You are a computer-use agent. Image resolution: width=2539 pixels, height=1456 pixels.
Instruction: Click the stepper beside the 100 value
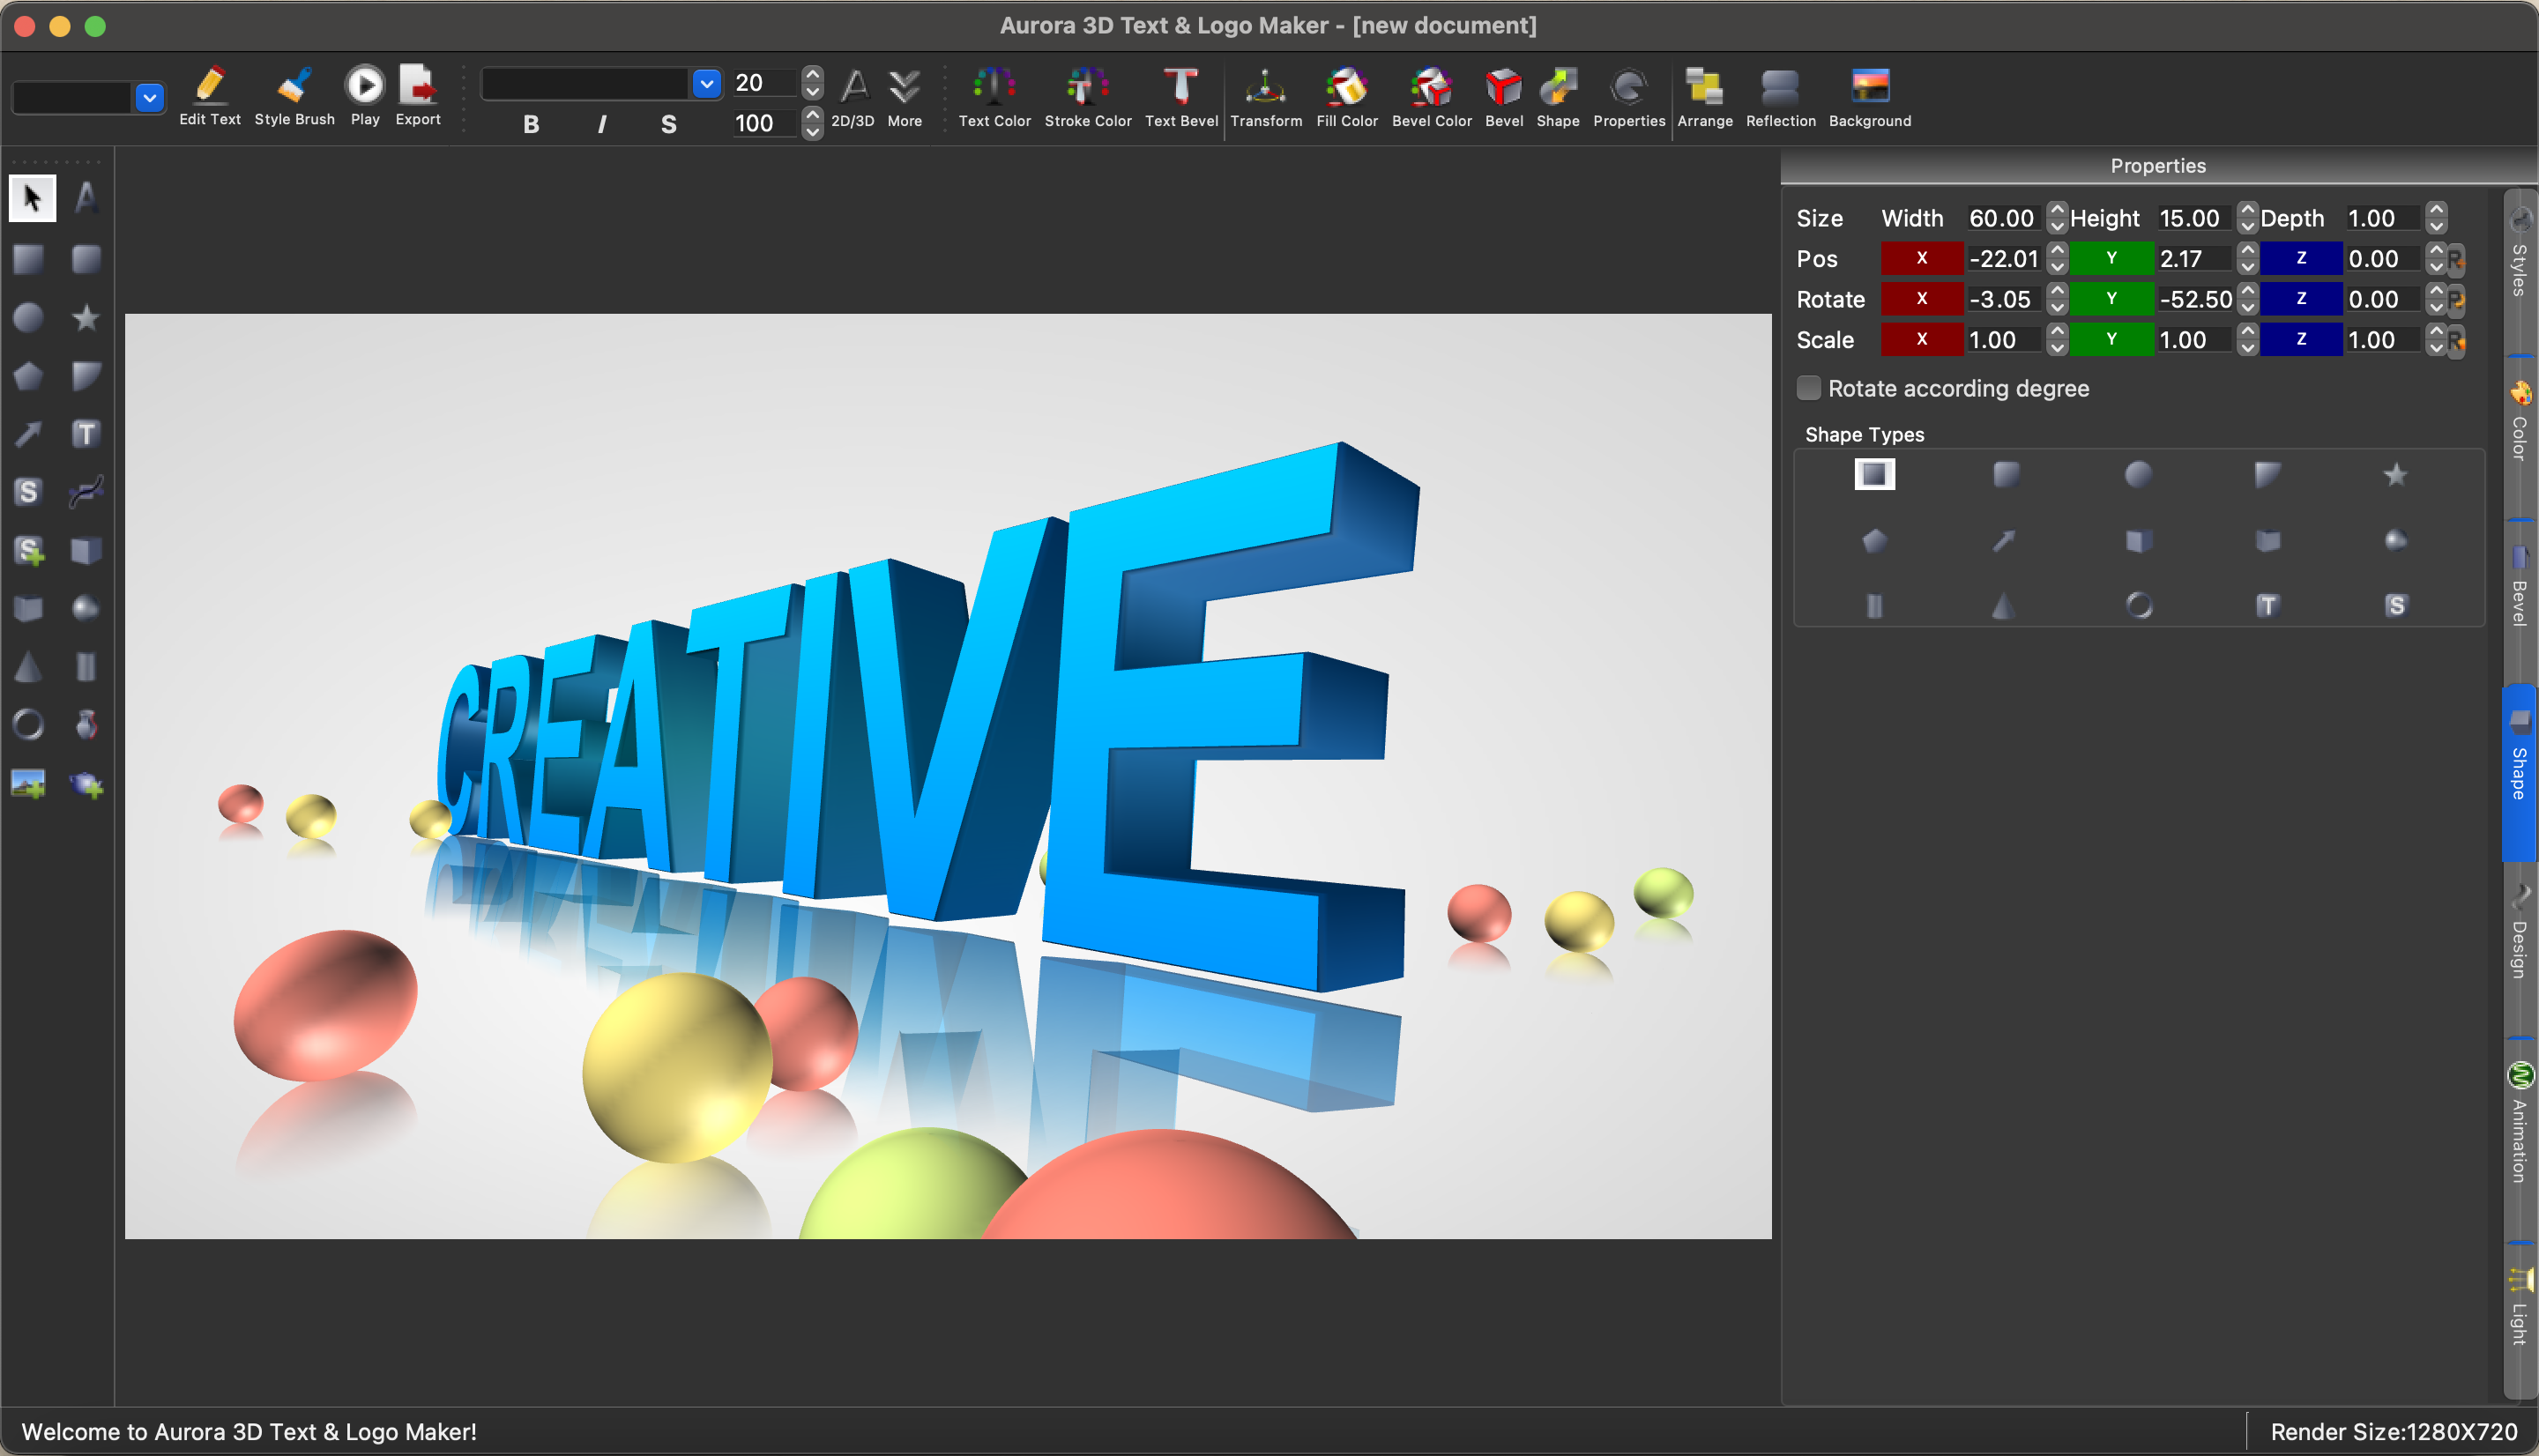pyautogui.click(x=813, y=123)
